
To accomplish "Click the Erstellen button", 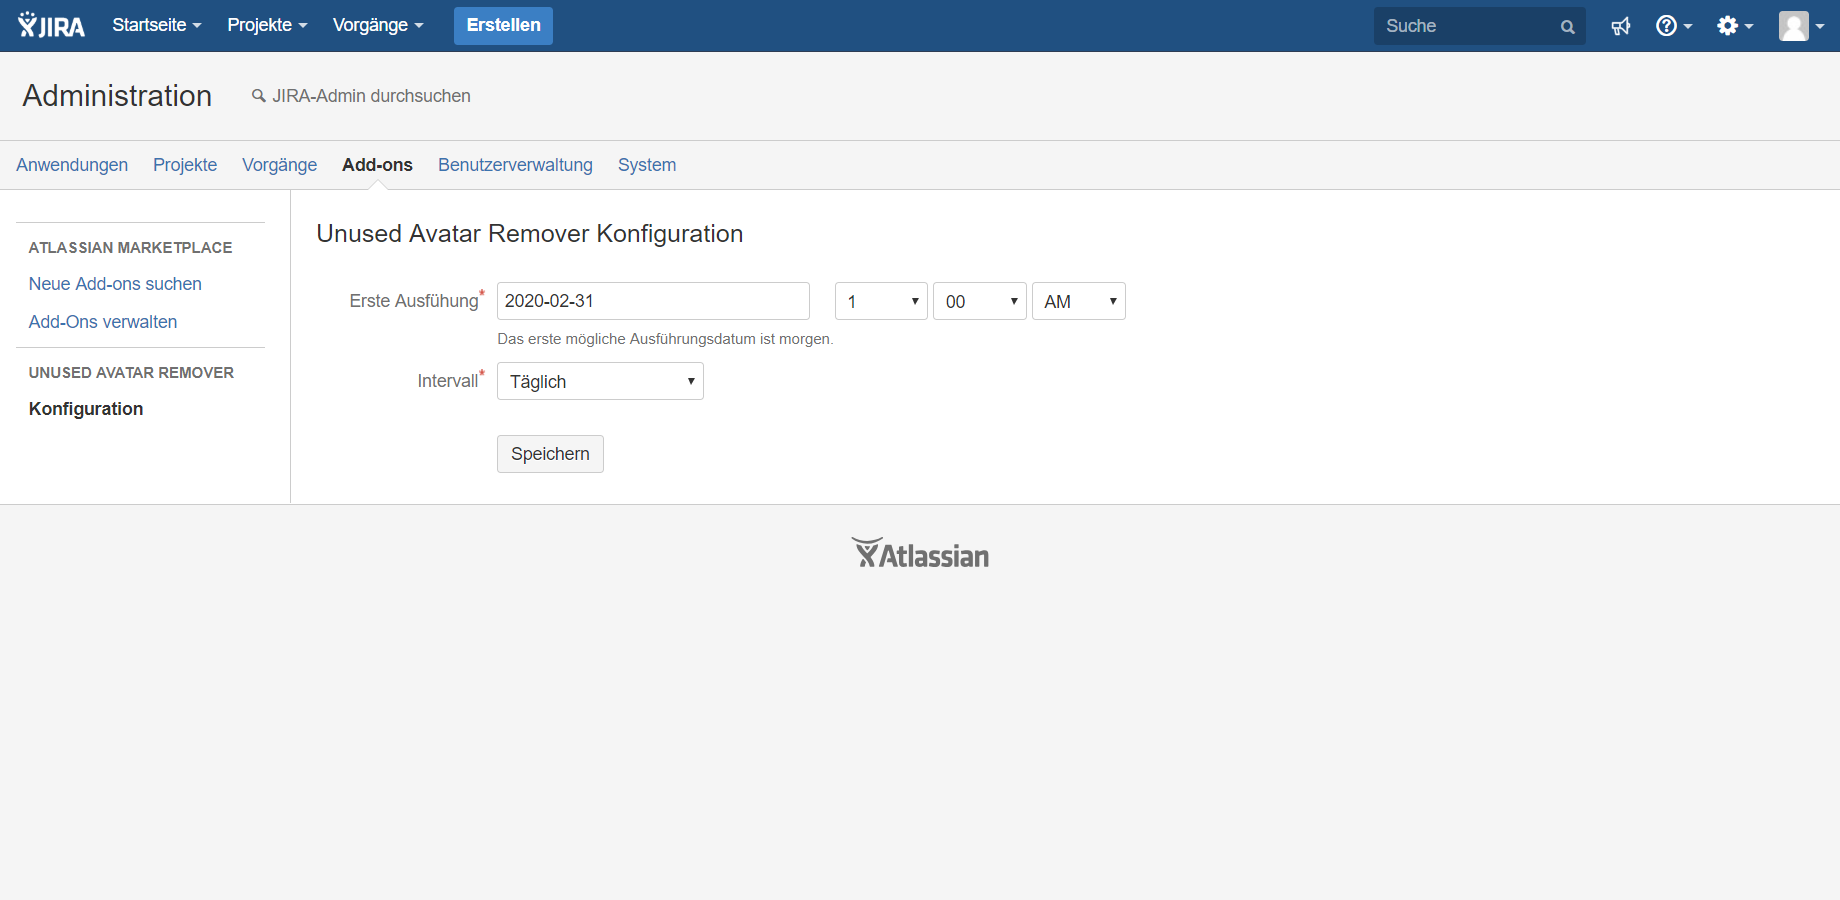I will [503, 25].
